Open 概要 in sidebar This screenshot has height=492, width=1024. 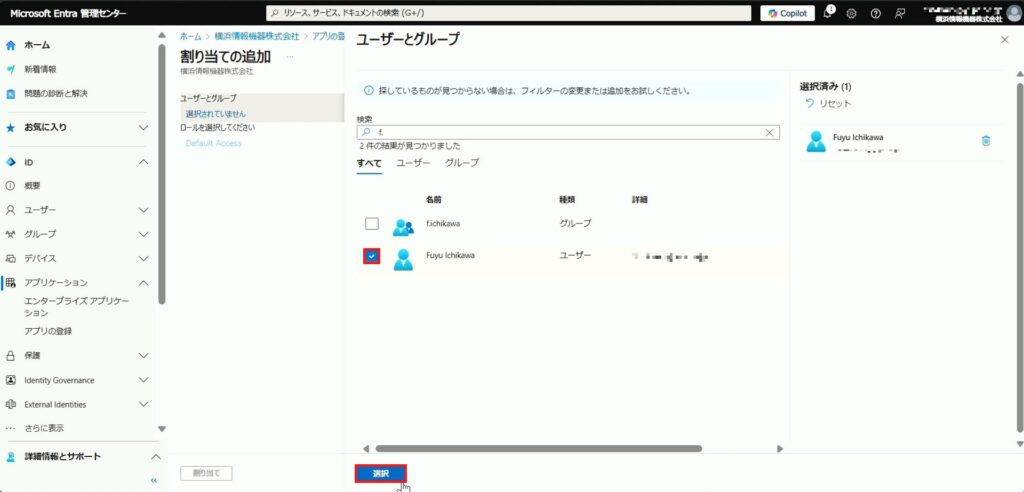tap(32, 186)
